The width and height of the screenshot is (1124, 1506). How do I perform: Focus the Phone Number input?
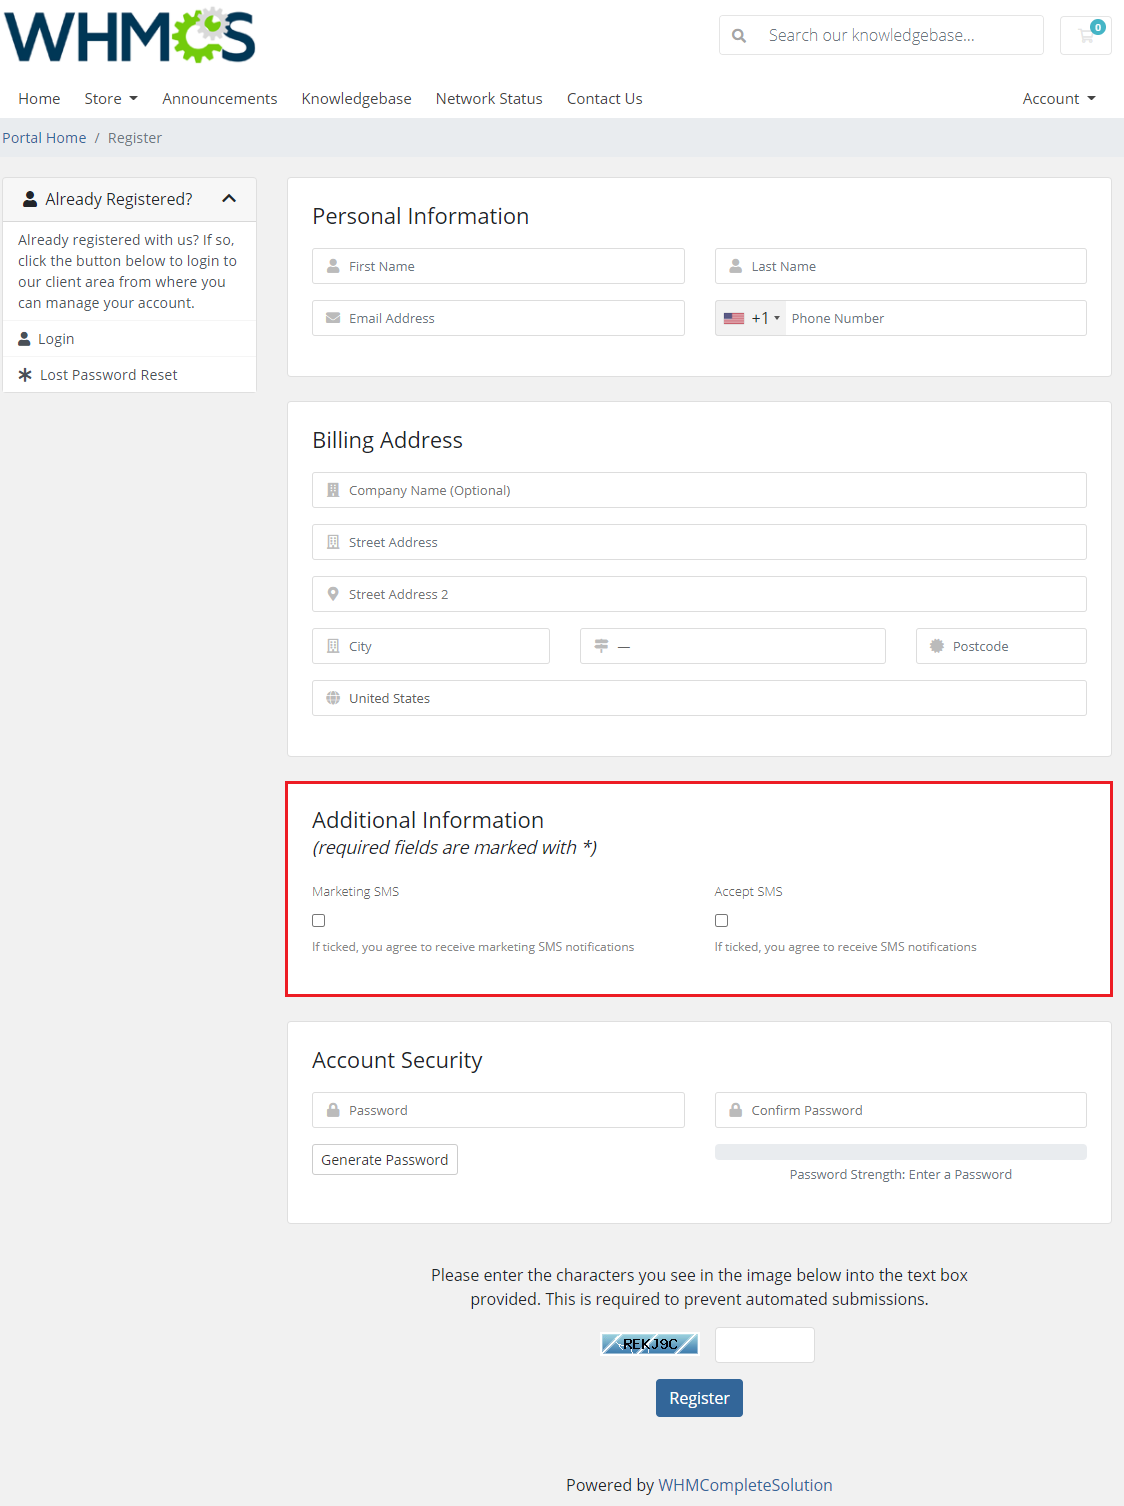pos(936,318)
